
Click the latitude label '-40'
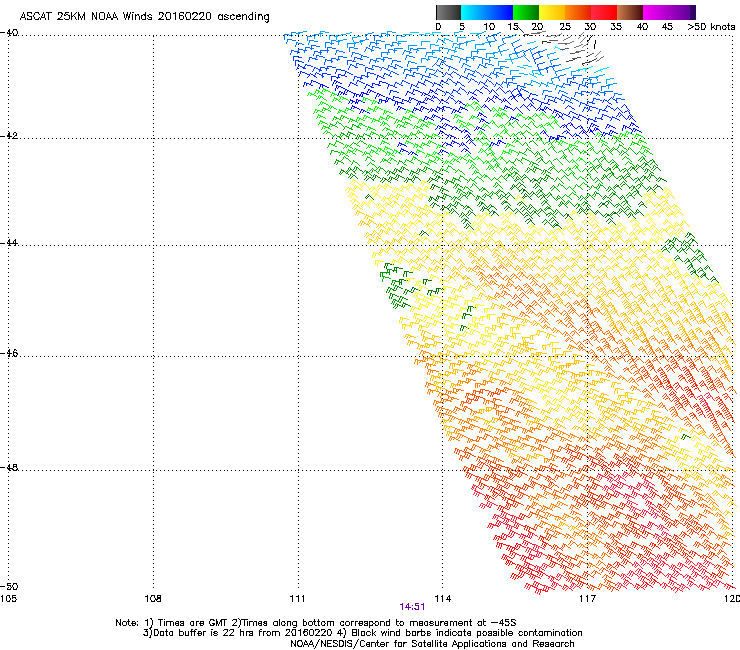pyautogui.click(x=9, y=33)
